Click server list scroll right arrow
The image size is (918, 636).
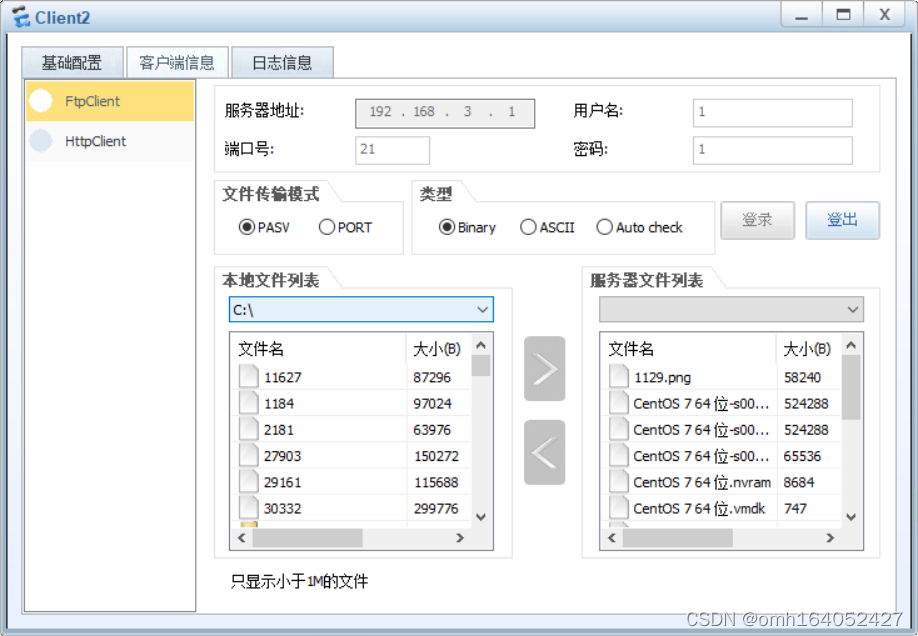(x=830, y=538)
